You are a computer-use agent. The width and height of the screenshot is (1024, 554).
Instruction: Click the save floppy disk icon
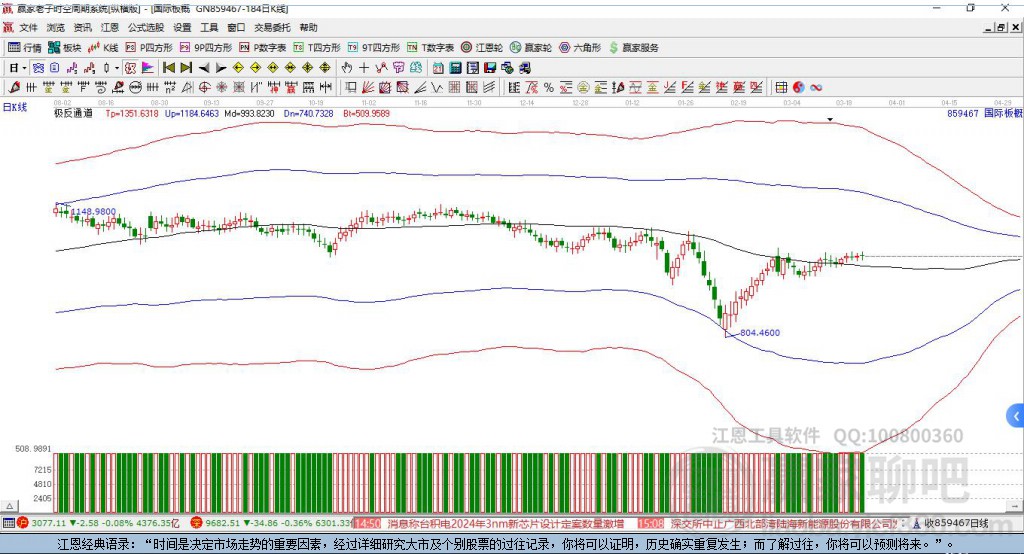pyautogui.click(x=490, y=68)
